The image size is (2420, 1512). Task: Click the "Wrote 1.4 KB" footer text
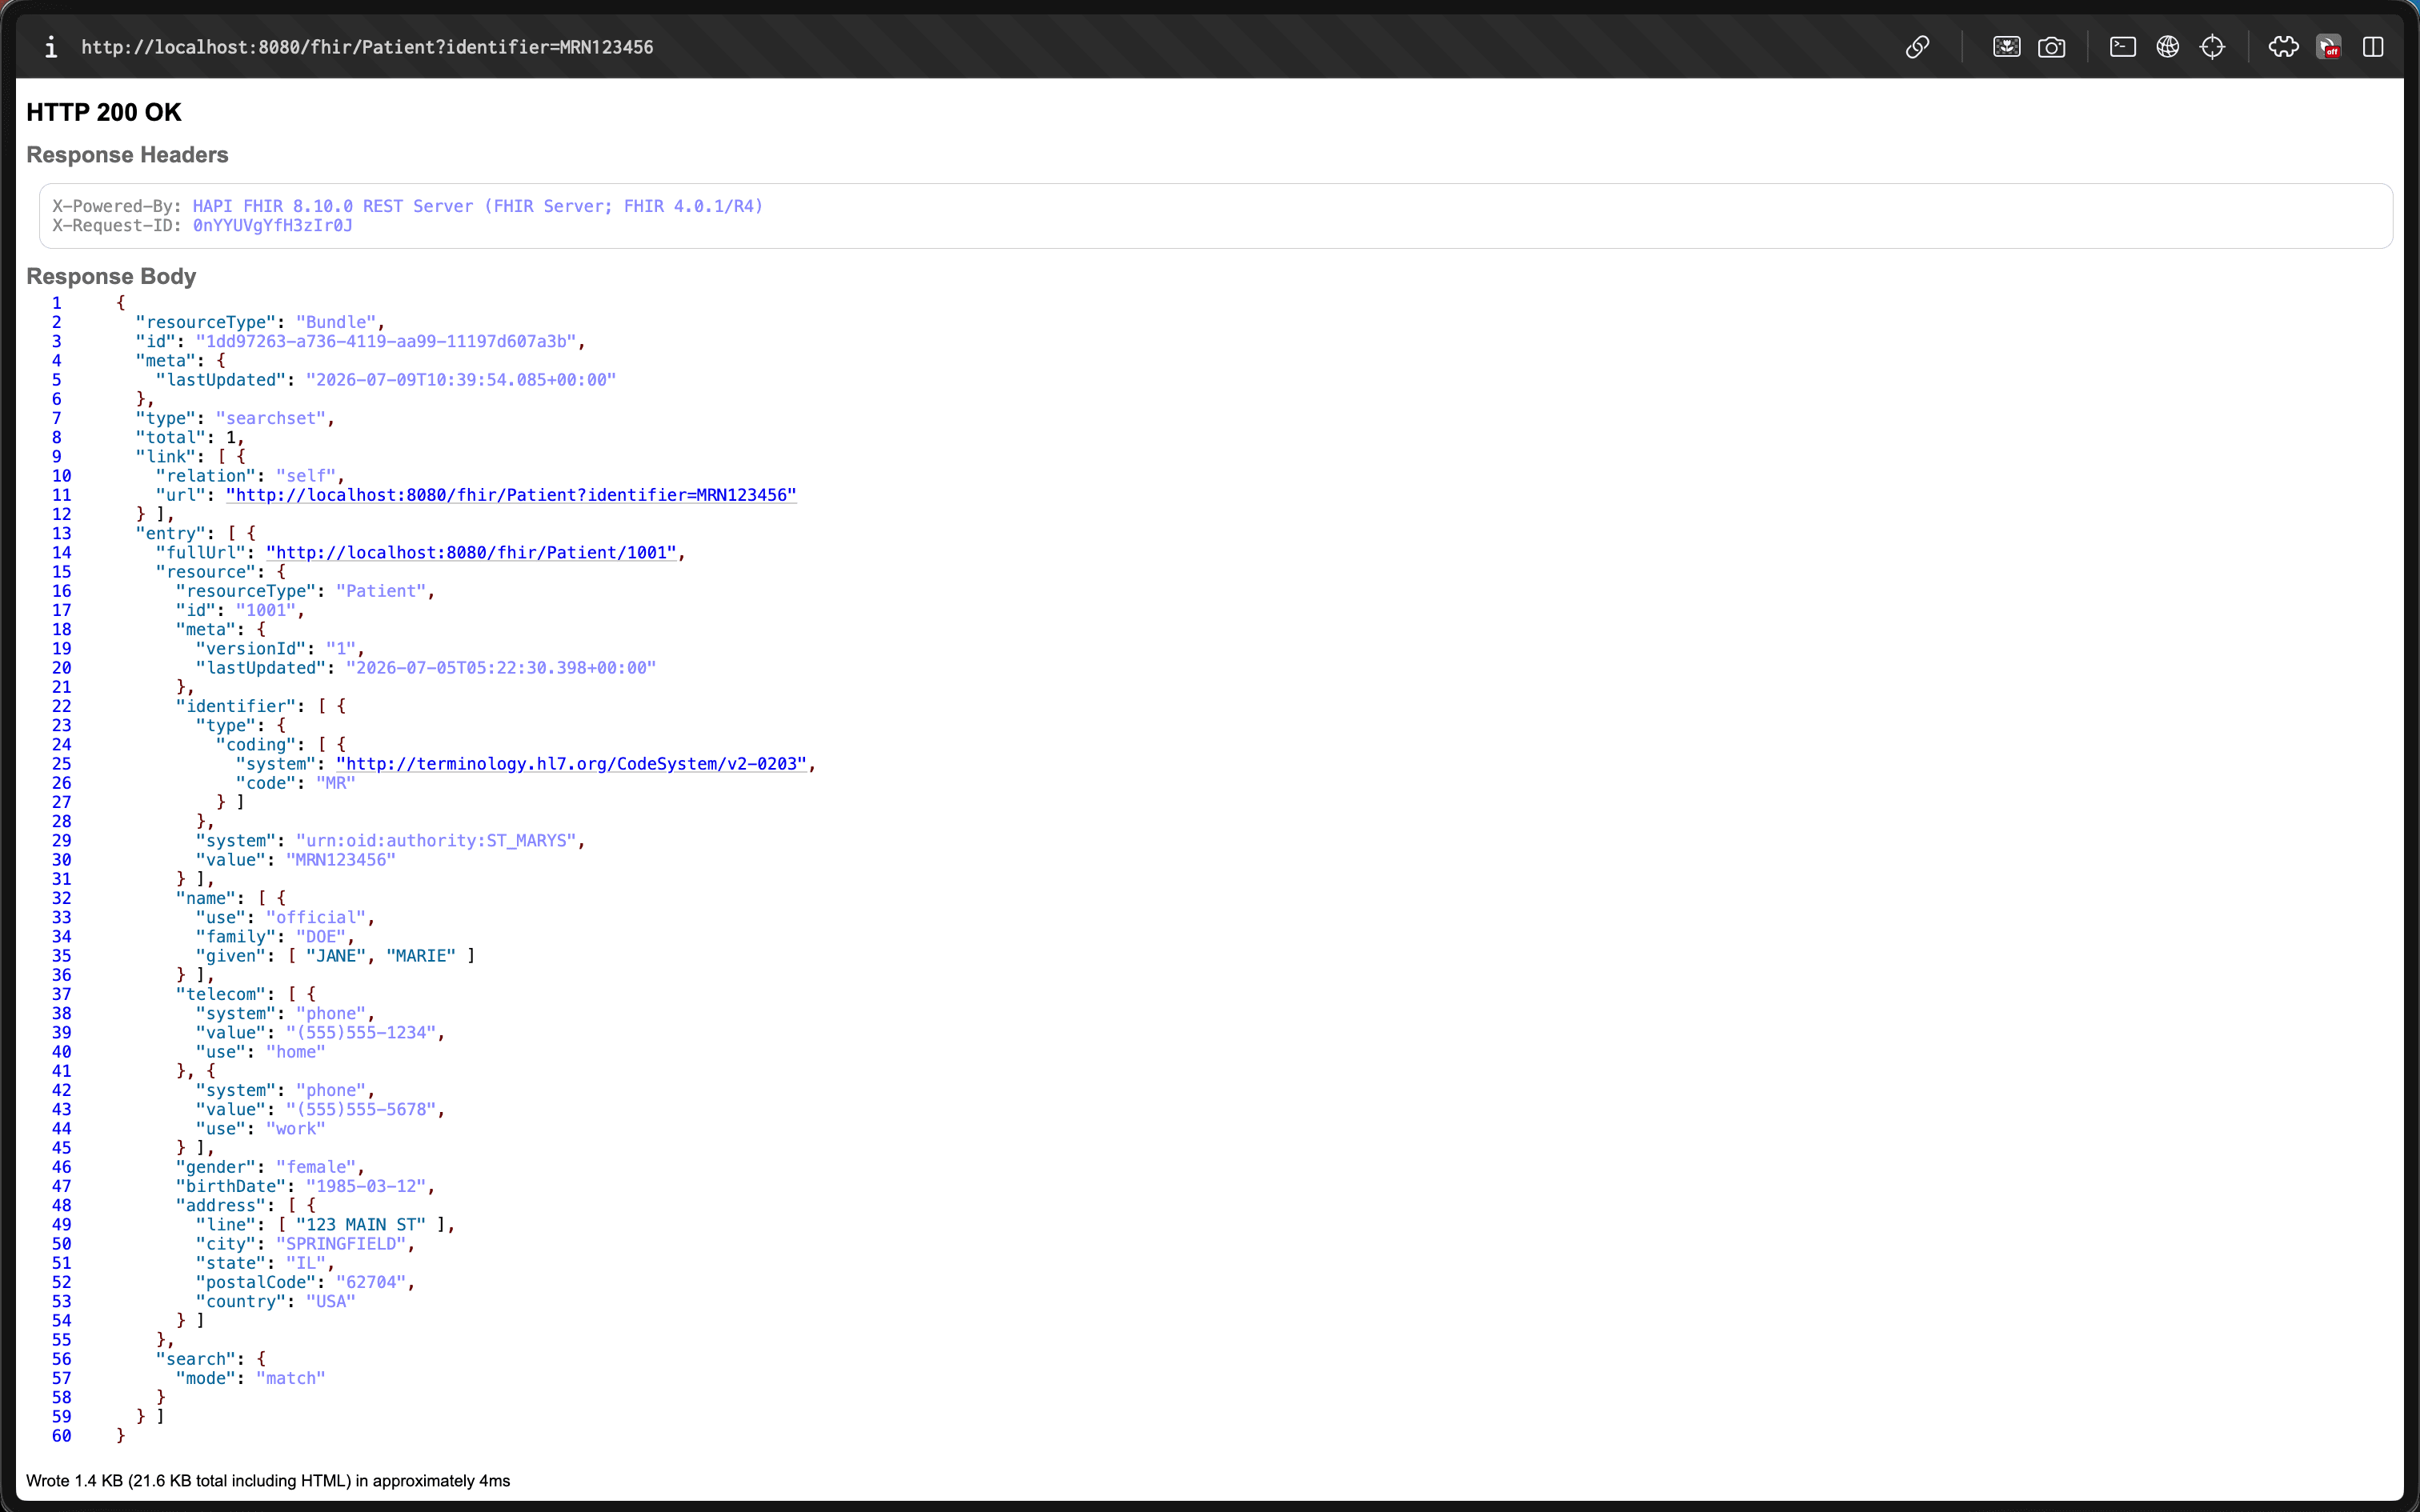tap(268, 1481)
